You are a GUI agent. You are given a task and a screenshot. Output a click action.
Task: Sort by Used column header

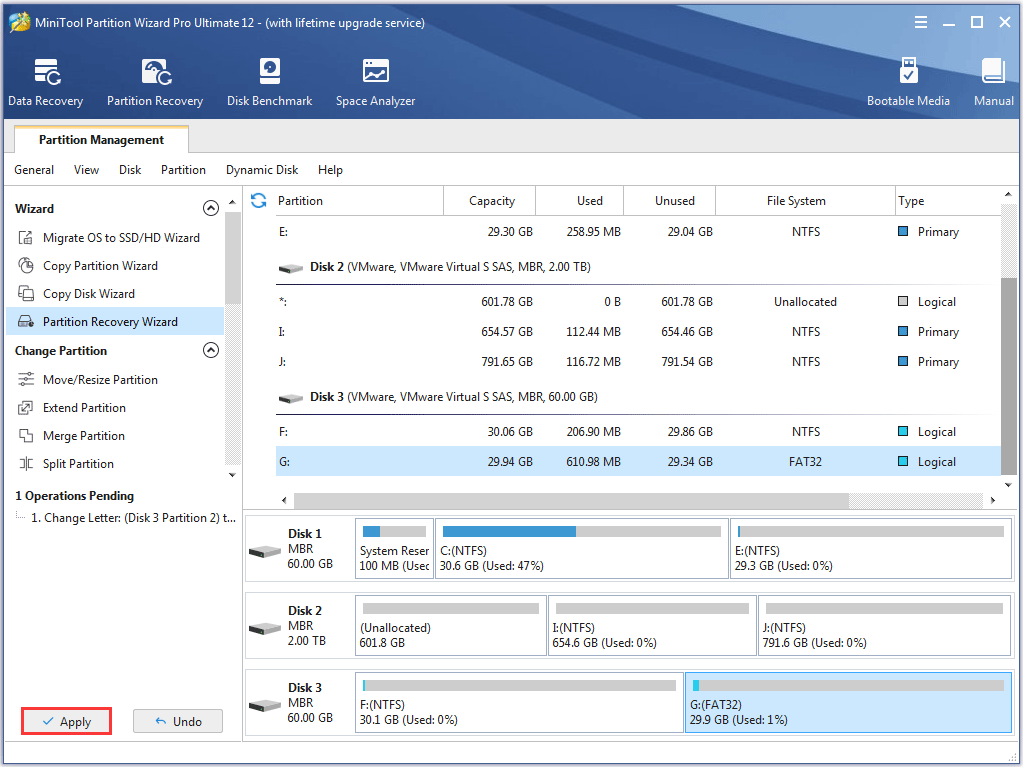[581, 201]
